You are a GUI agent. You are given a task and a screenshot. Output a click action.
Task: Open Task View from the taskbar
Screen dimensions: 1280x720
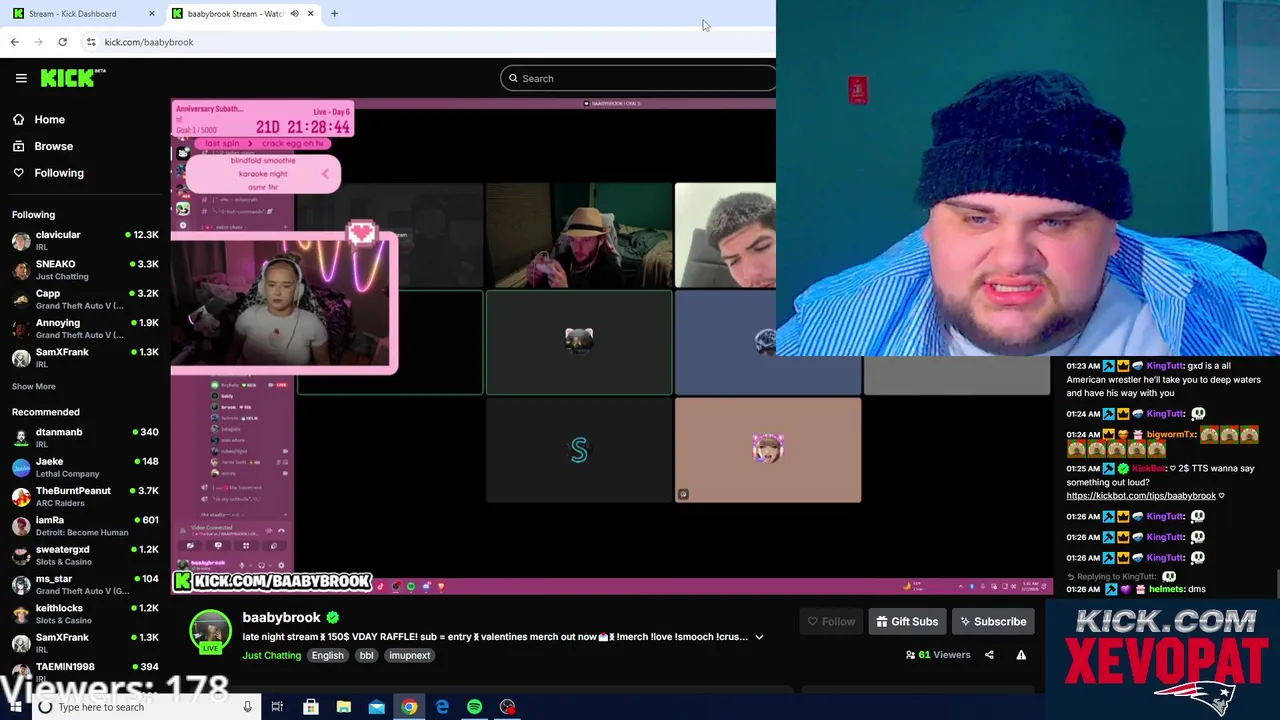[277, 707]
